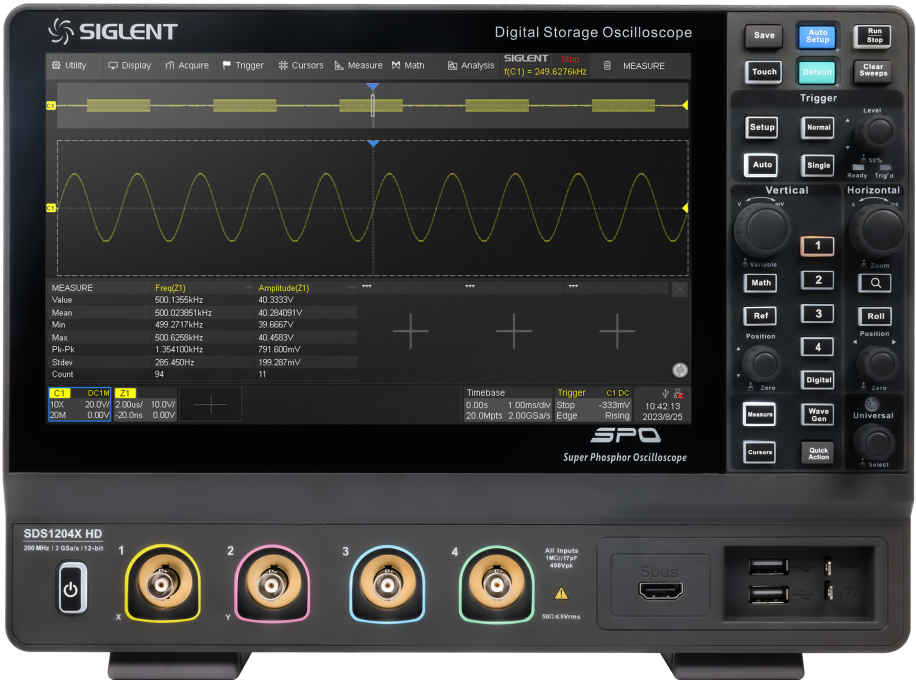Open the Z1 zoom descriptor box

(145, 404)
